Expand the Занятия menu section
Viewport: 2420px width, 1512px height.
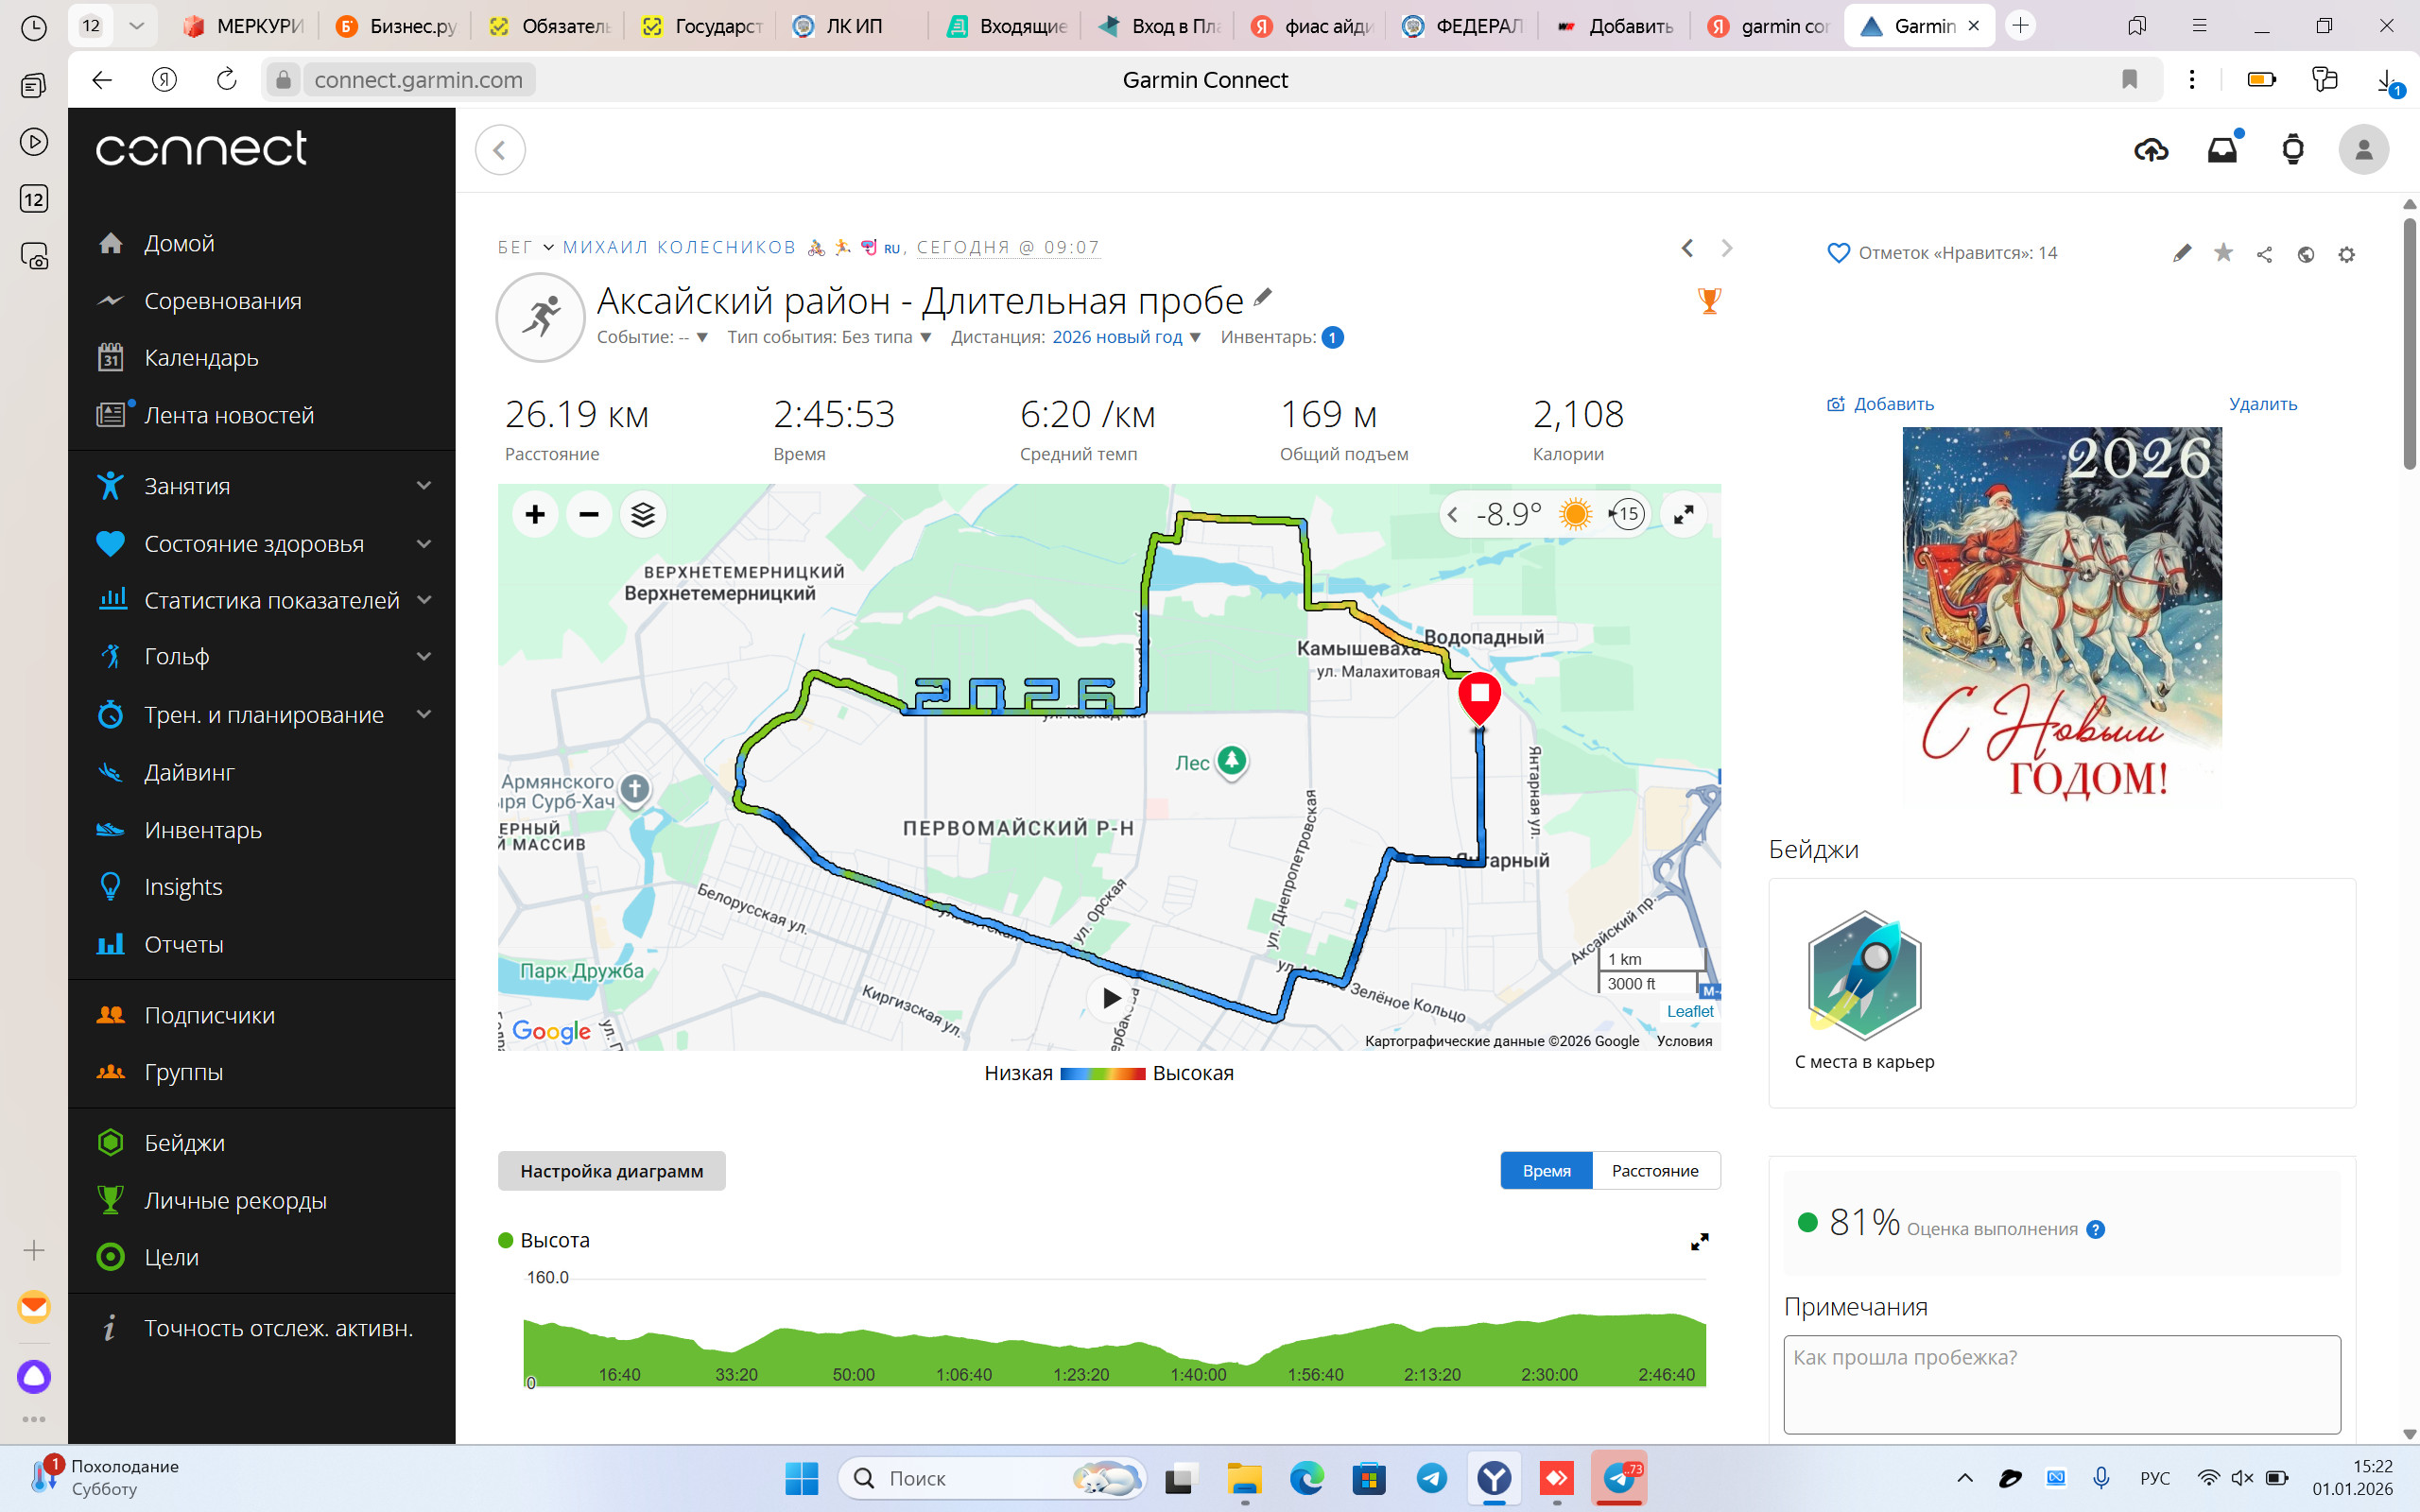tap(424, 486)
